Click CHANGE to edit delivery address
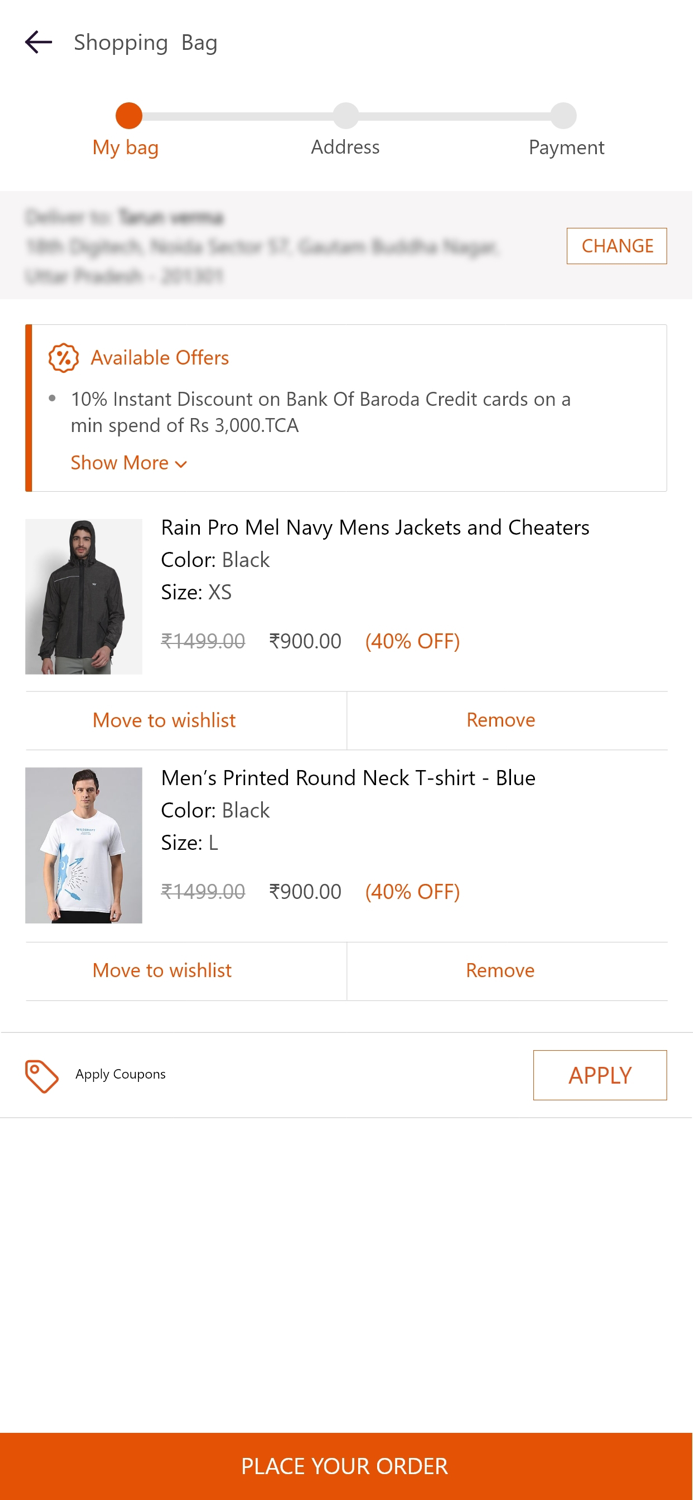 pyautogui.click(x=616, y=245)
